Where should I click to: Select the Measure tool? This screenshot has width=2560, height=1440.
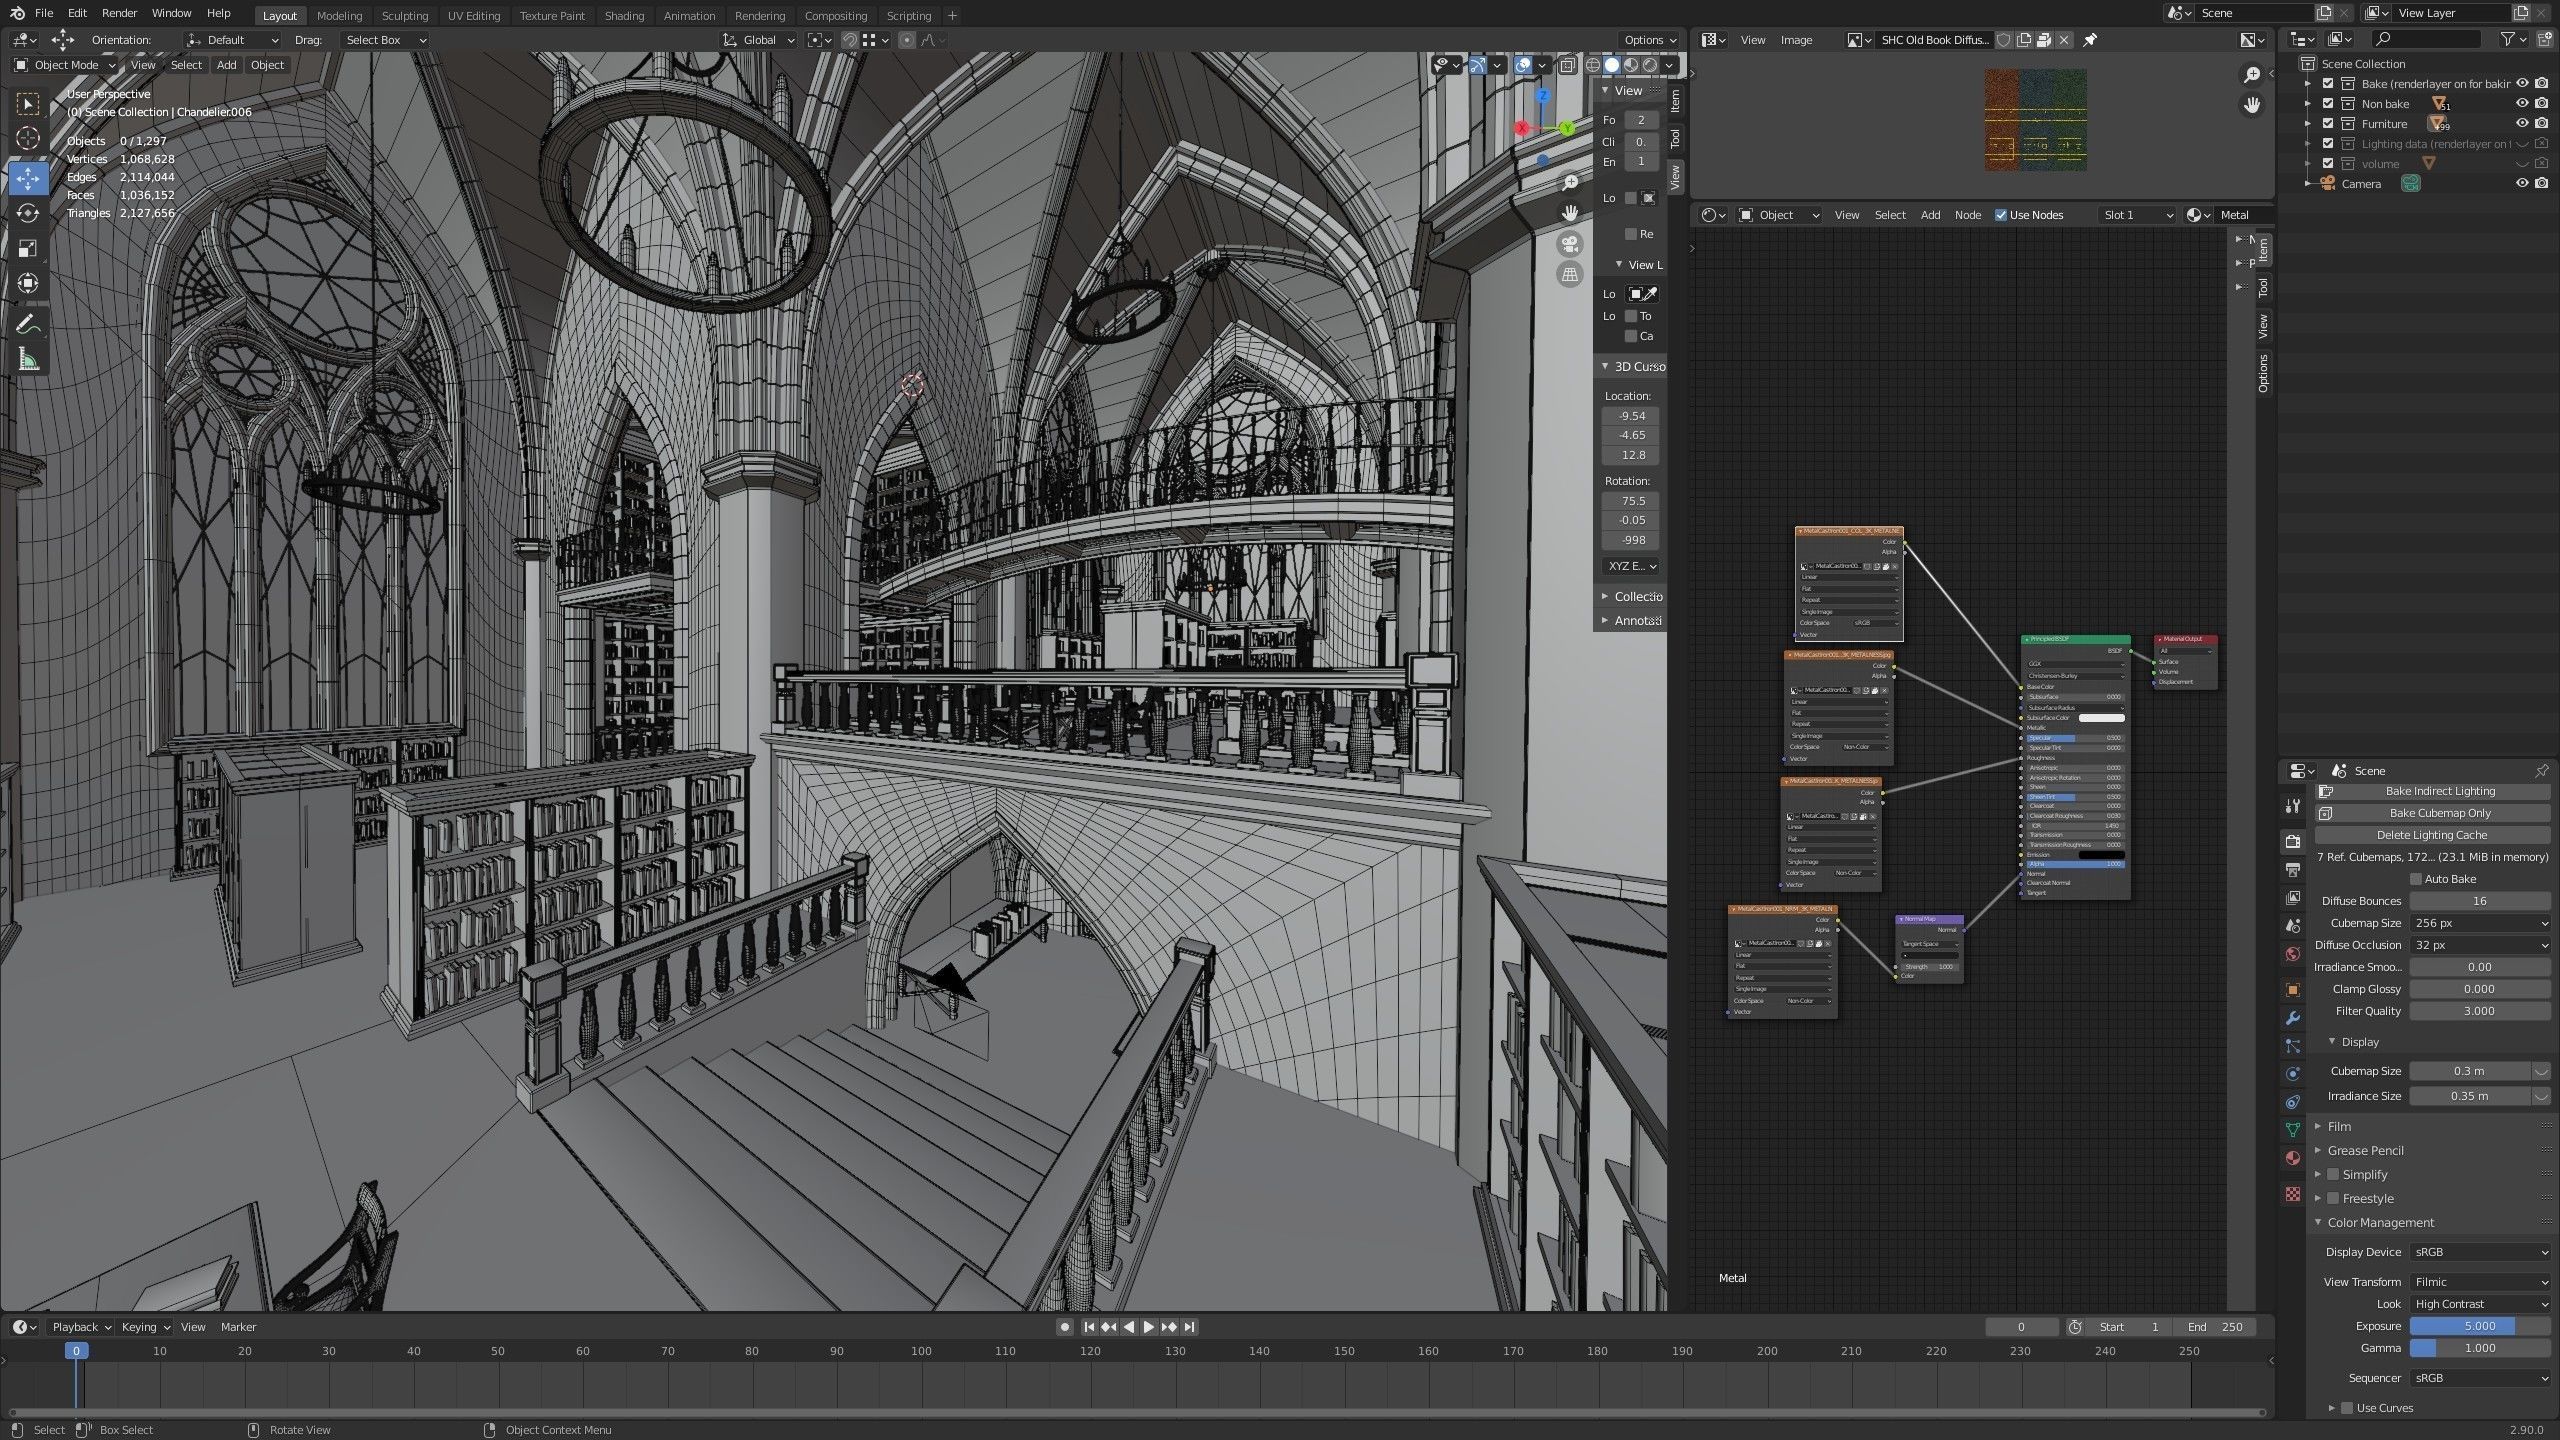pyautogui.click(x=28, y=360)
